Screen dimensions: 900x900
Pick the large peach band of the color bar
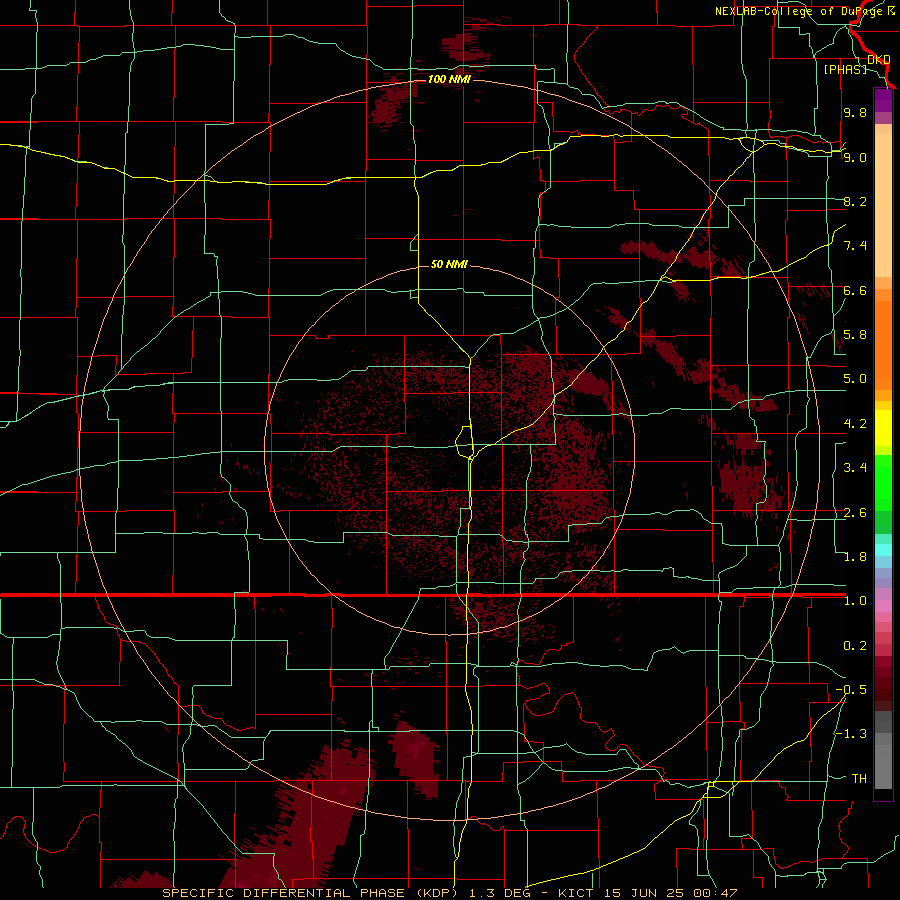tap(883, 207)
